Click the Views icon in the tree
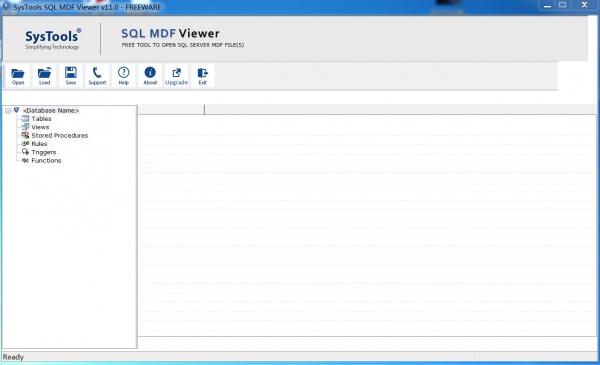This screenshot has width=600, height=365. 26,127
